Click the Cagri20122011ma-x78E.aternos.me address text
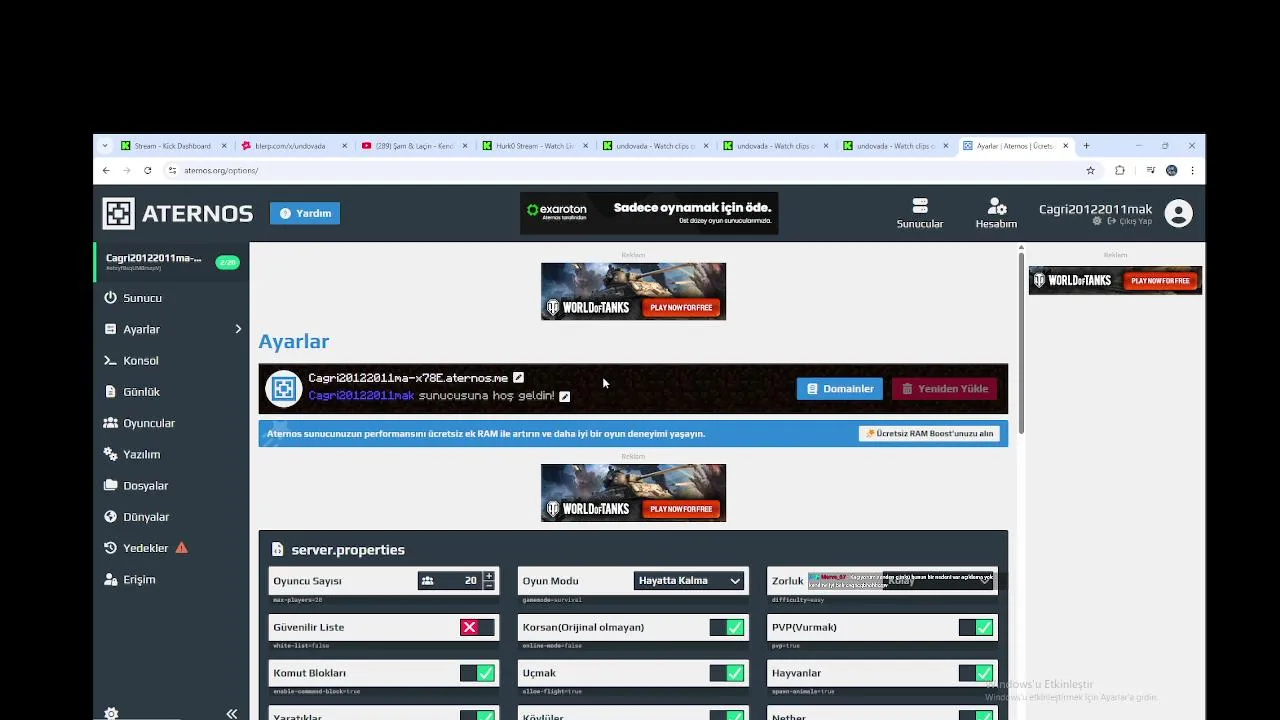The image size is (1280, 720). tap(408, 378)
